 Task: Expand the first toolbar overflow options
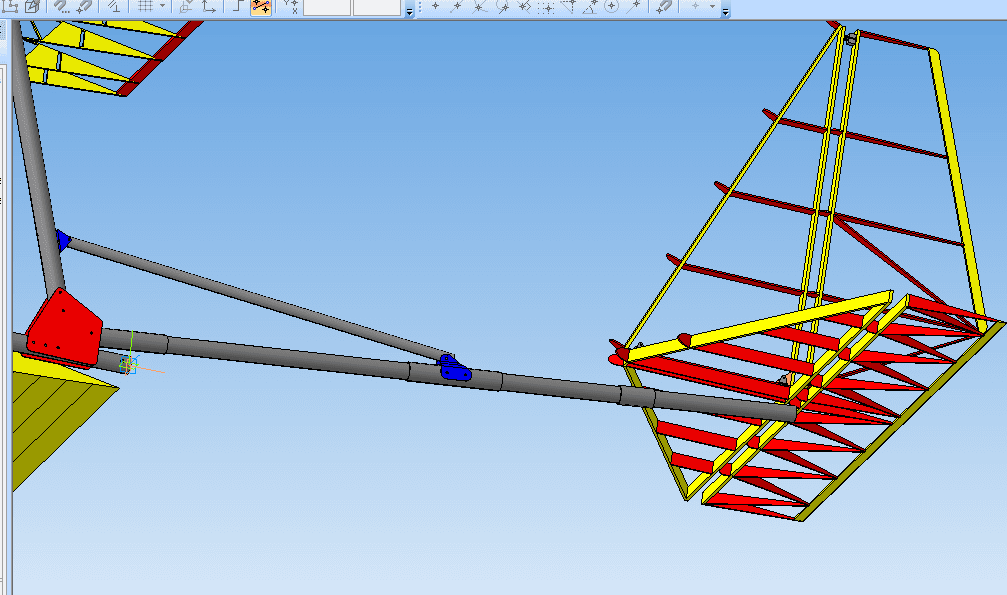click(410, 9)
